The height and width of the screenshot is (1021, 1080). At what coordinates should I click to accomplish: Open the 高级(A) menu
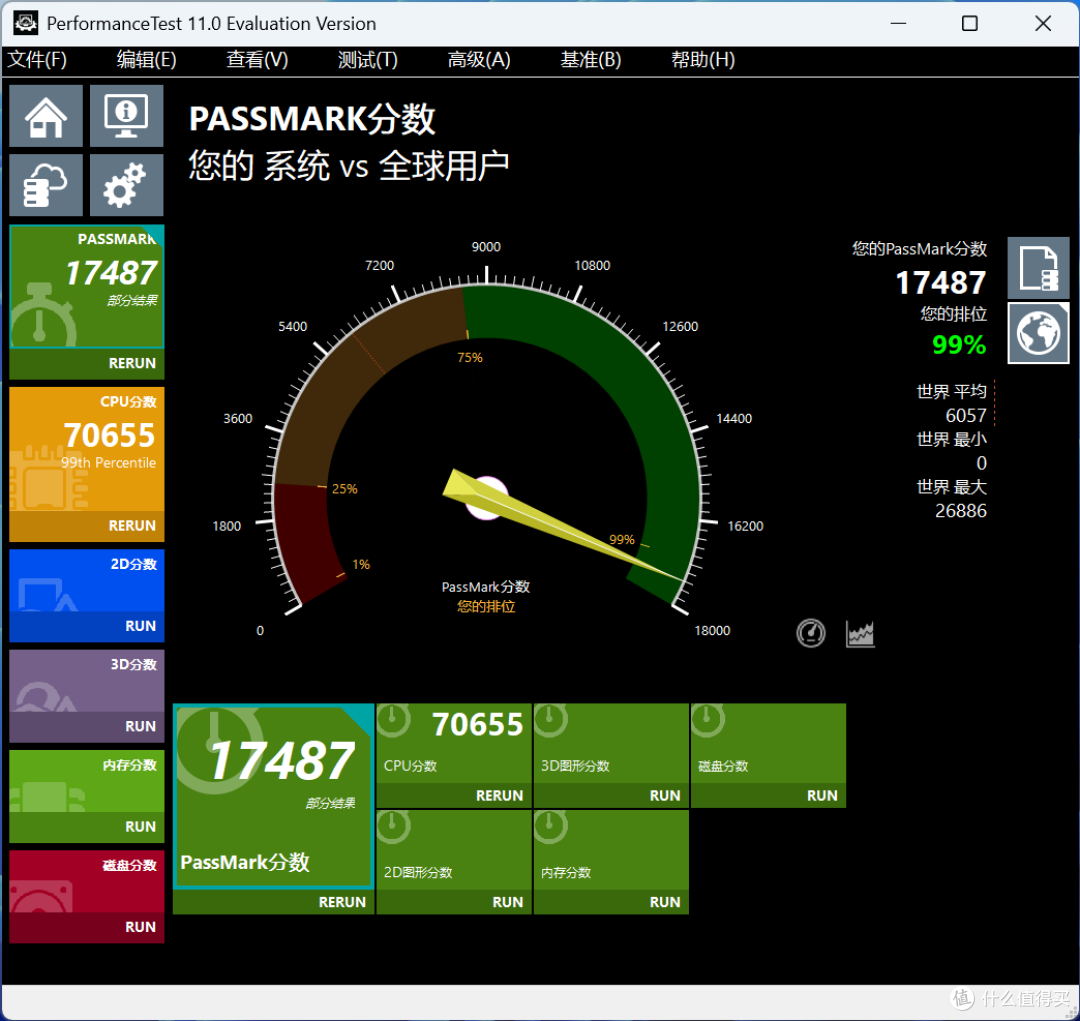coord(479,60)
